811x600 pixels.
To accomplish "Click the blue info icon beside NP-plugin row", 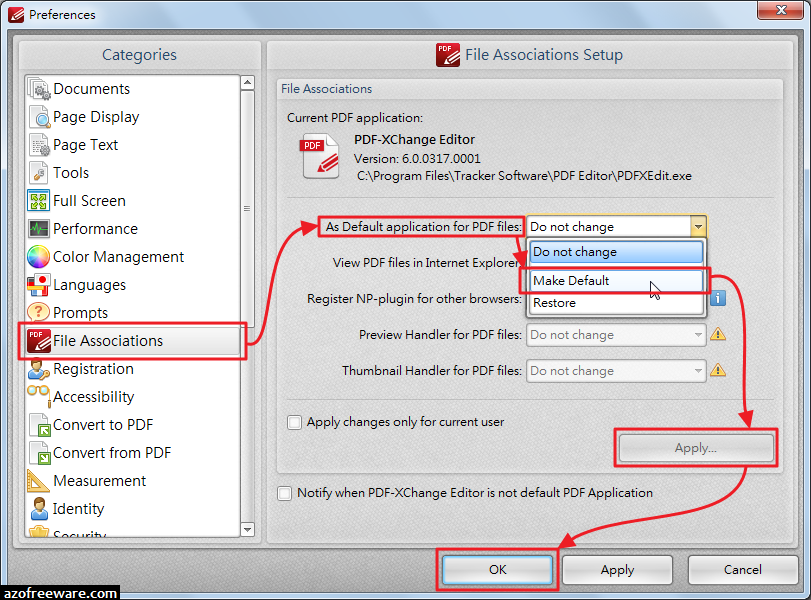I will tap(718, 298).
